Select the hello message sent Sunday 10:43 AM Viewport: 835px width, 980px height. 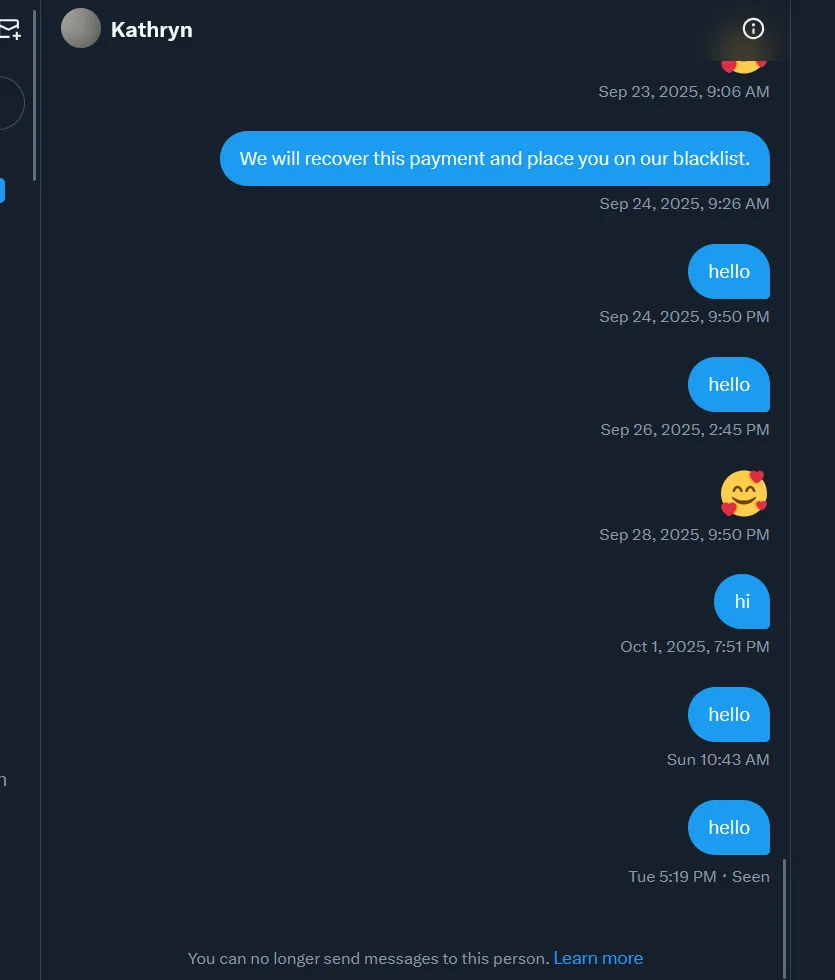pos(728,715)
